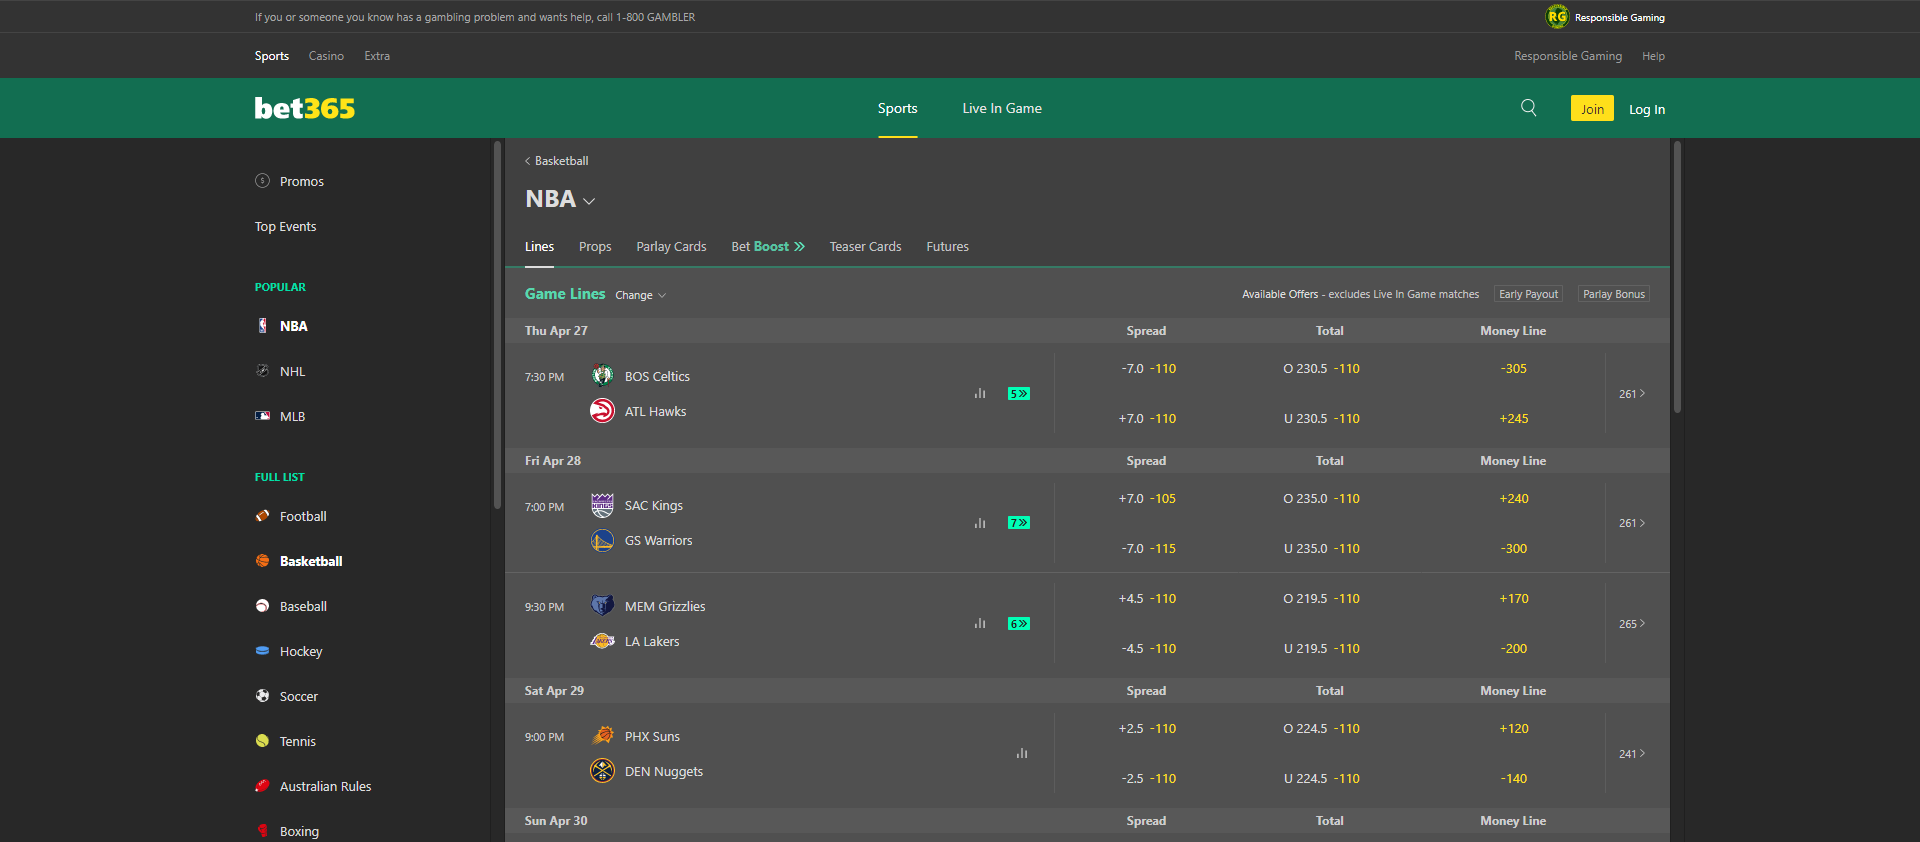Click the sidebar vertical scrollbar

(497, 325)
